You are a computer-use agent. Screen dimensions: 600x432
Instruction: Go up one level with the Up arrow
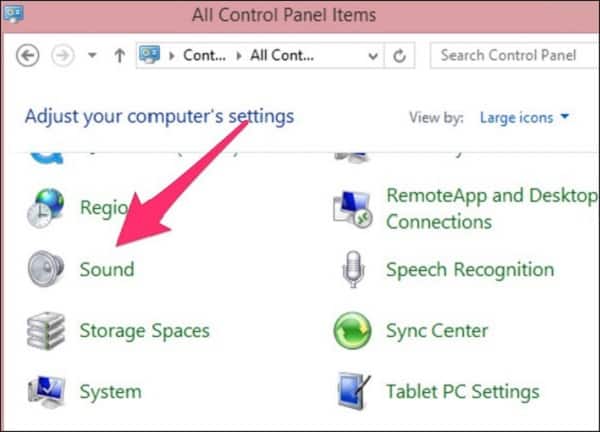(x=120, y=56)
